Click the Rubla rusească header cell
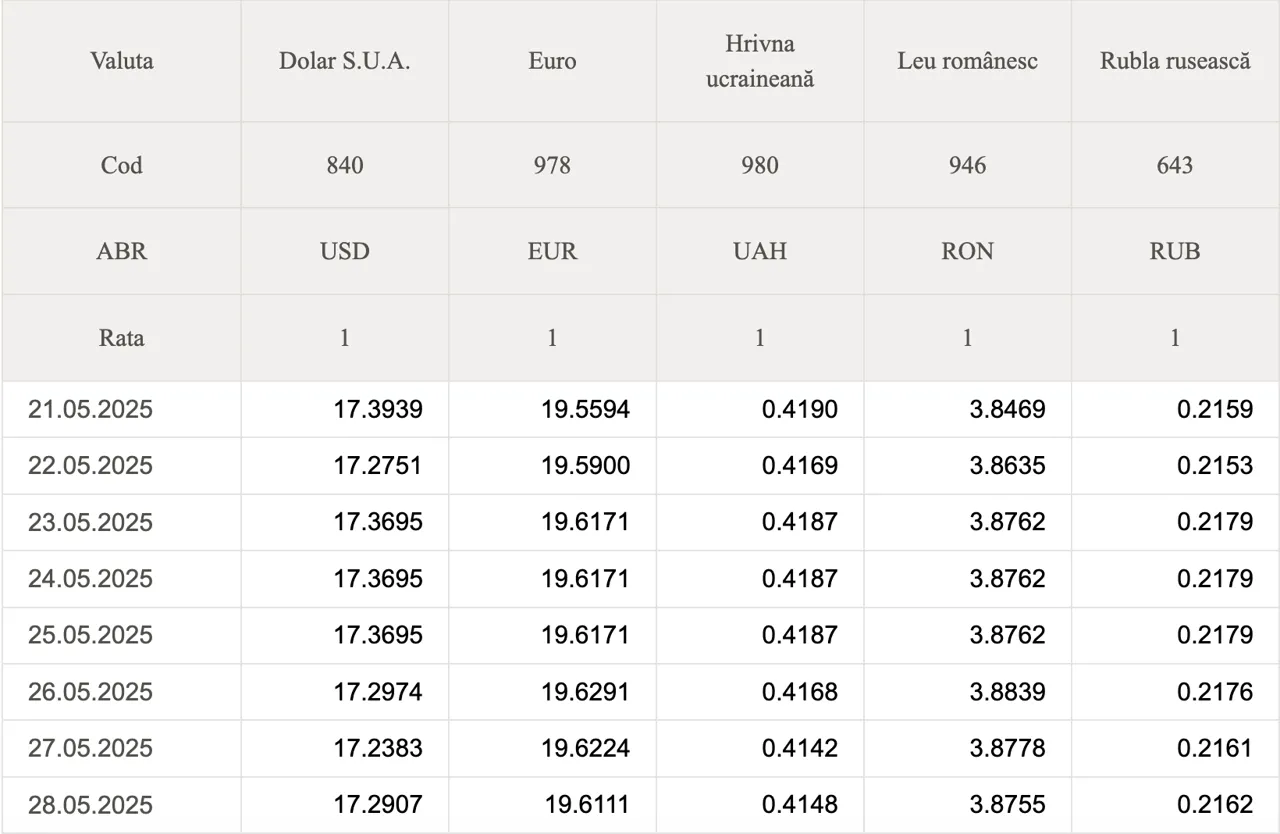 tap(1175, 61)
